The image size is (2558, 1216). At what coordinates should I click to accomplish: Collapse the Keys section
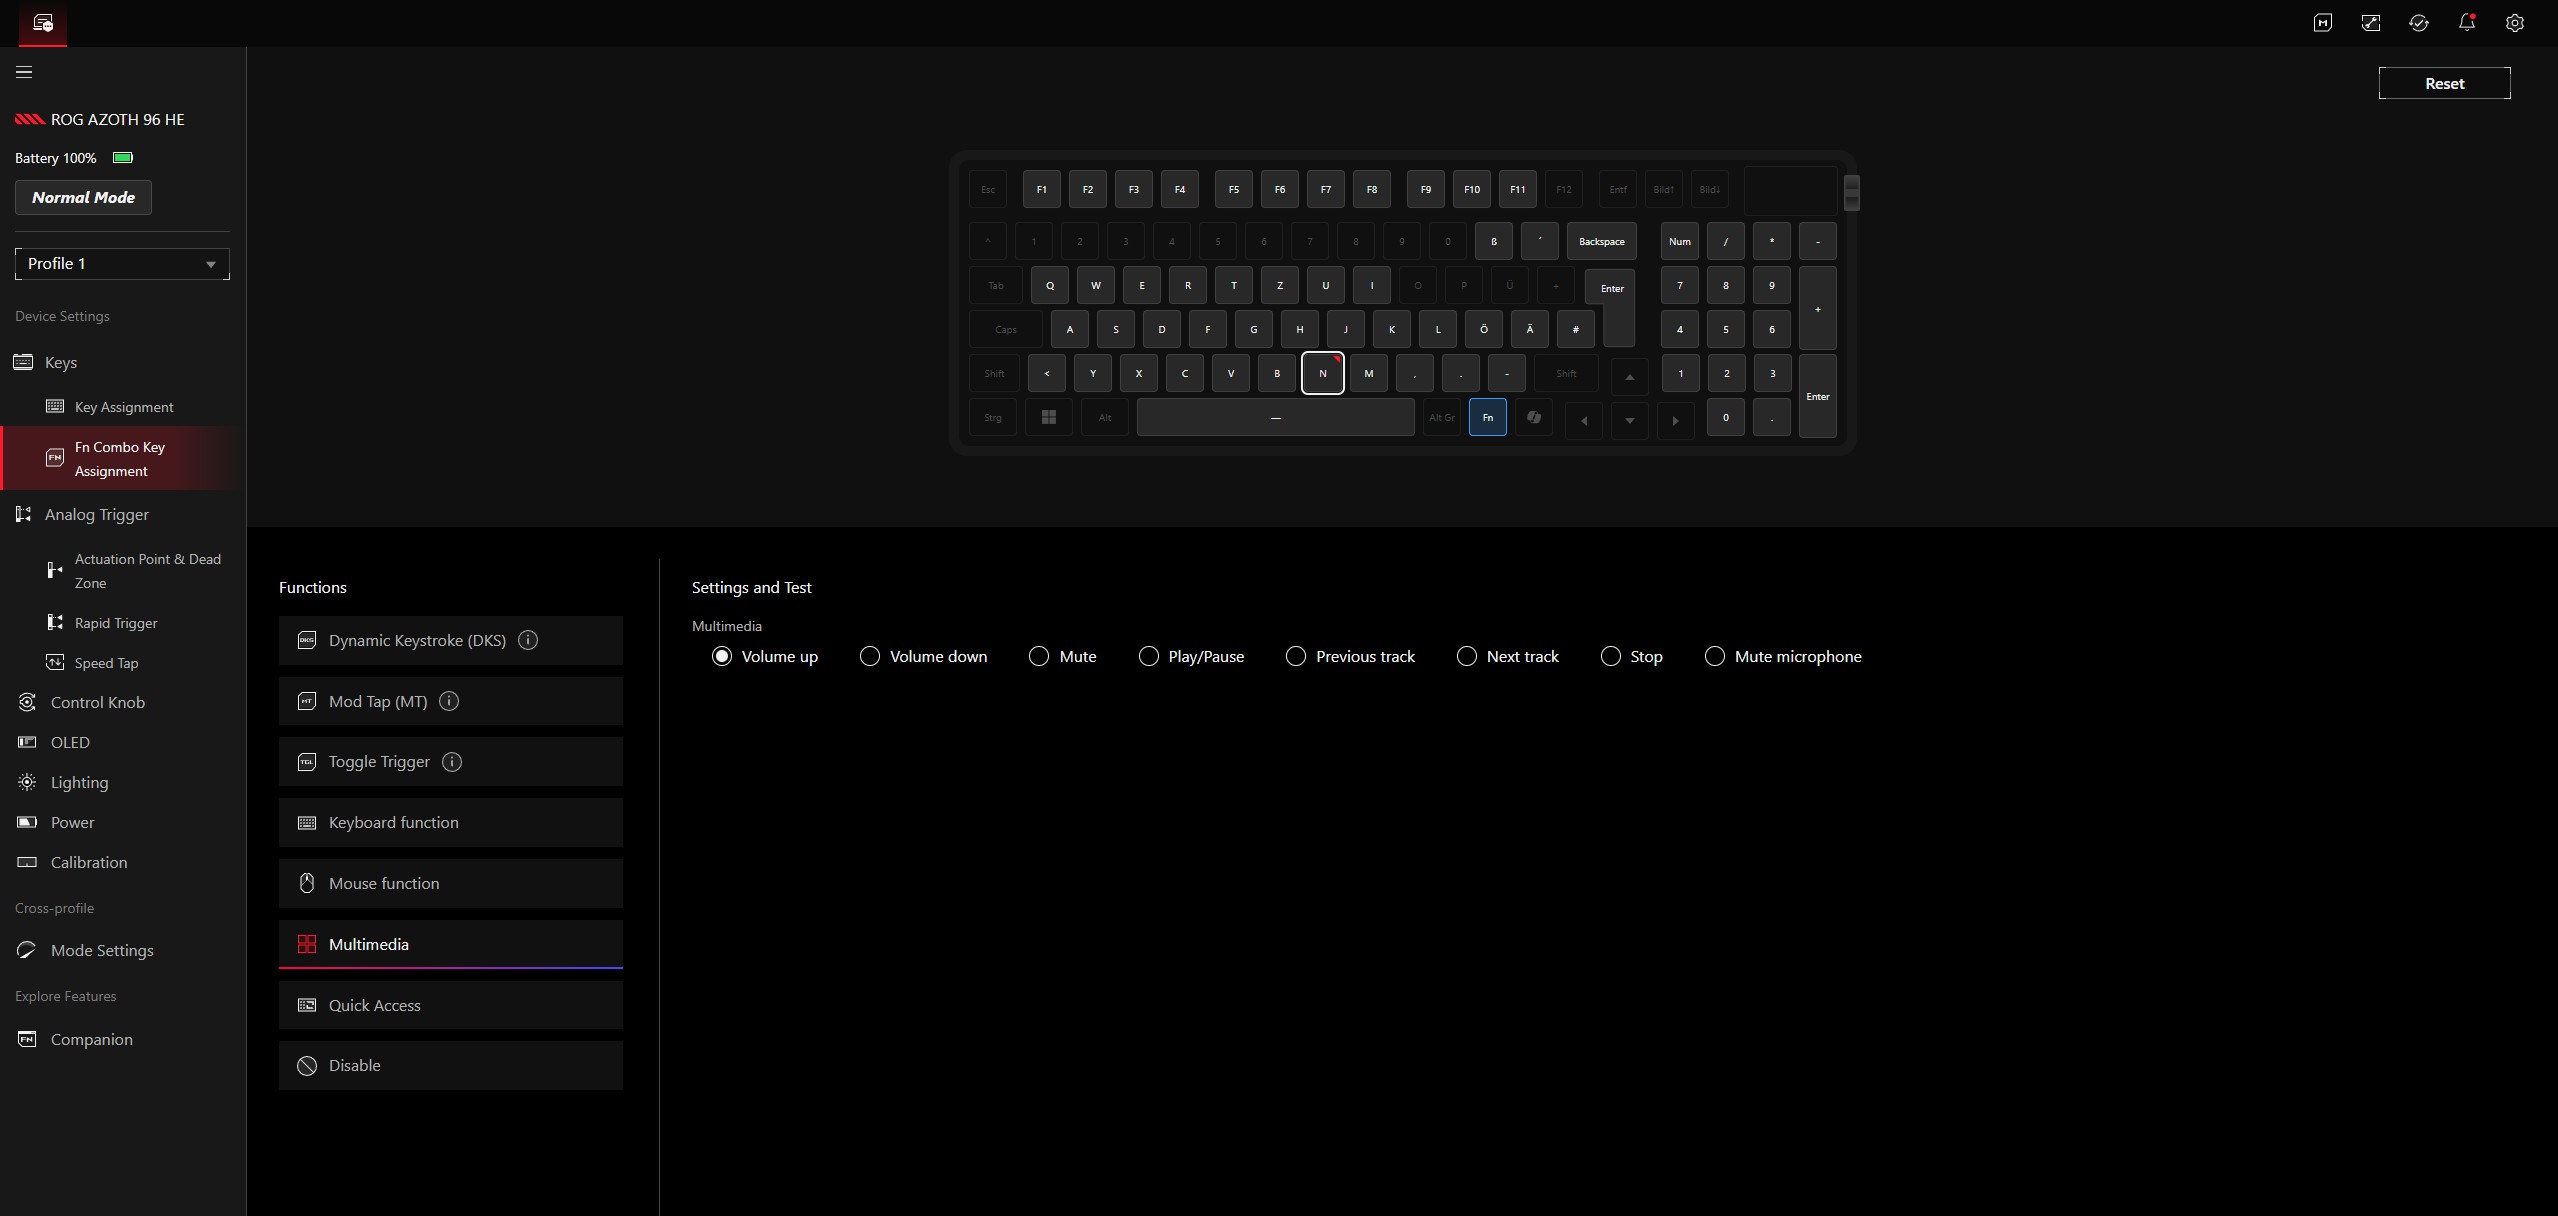(60, 362)
